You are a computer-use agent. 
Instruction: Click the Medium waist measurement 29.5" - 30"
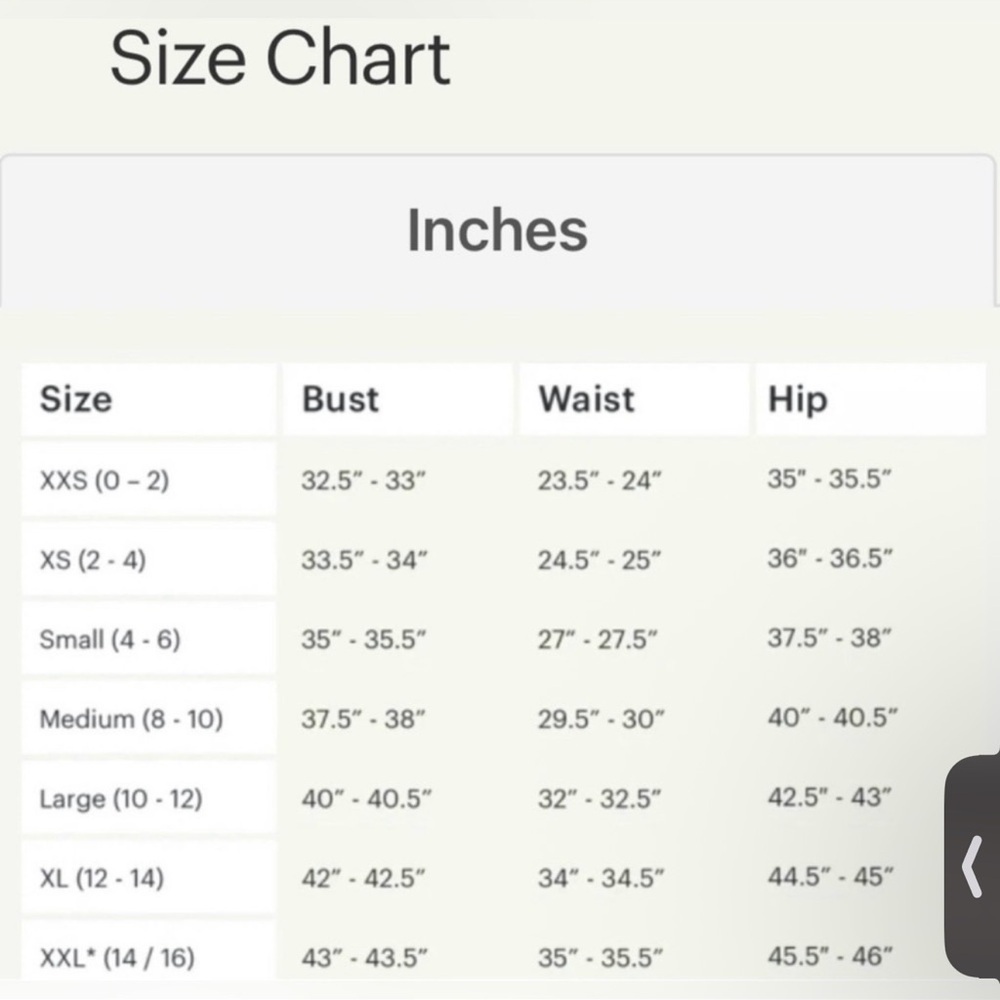pyautogui.click(x=601, y=719)
